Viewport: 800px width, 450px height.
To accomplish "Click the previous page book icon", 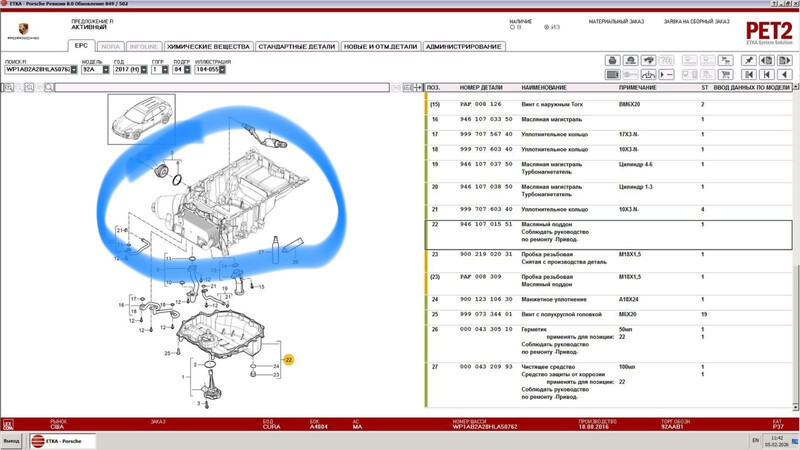I will click(768, 60).
